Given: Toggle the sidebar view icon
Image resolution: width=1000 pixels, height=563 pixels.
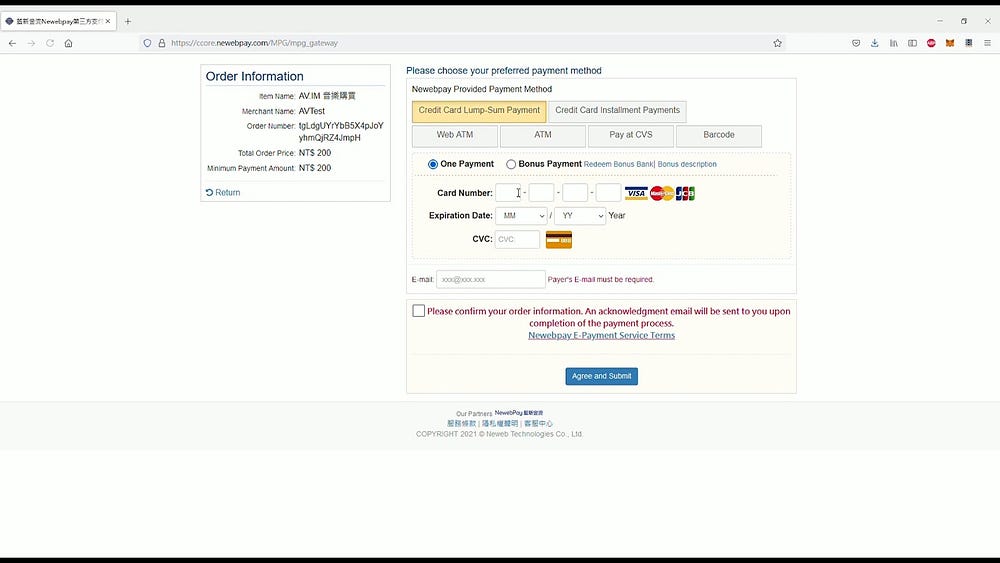Looking at the screenshot, I should coord(913,43).
